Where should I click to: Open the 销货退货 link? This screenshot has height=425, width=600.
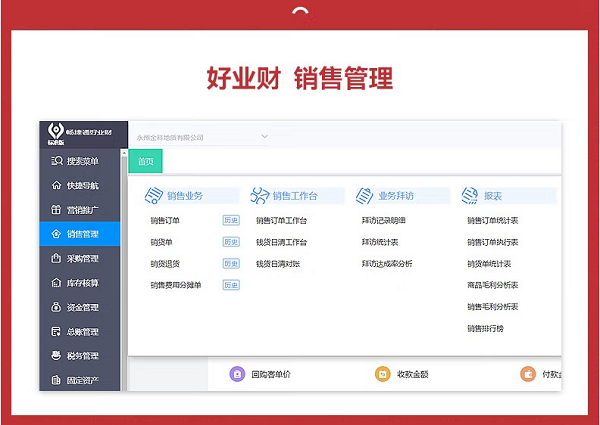click(x=165, y=264)
